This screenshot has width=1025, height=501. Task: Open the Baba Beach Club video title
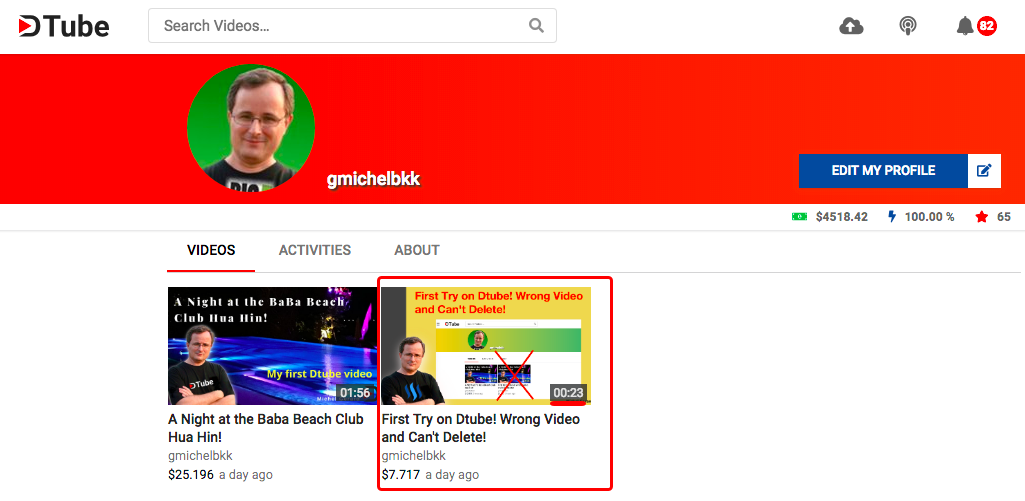266,428
